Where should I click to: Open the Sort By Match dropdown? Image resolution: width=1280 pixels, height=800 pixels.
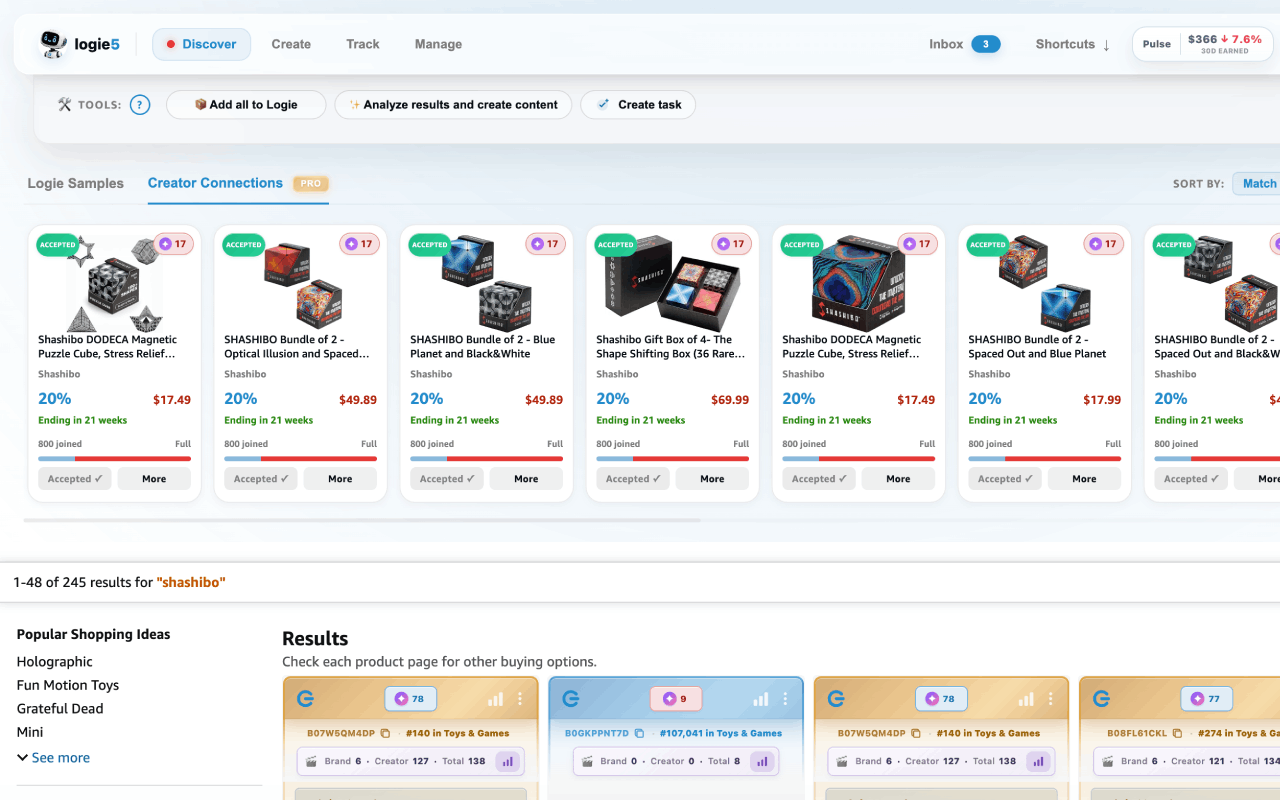pos(1258,183)
